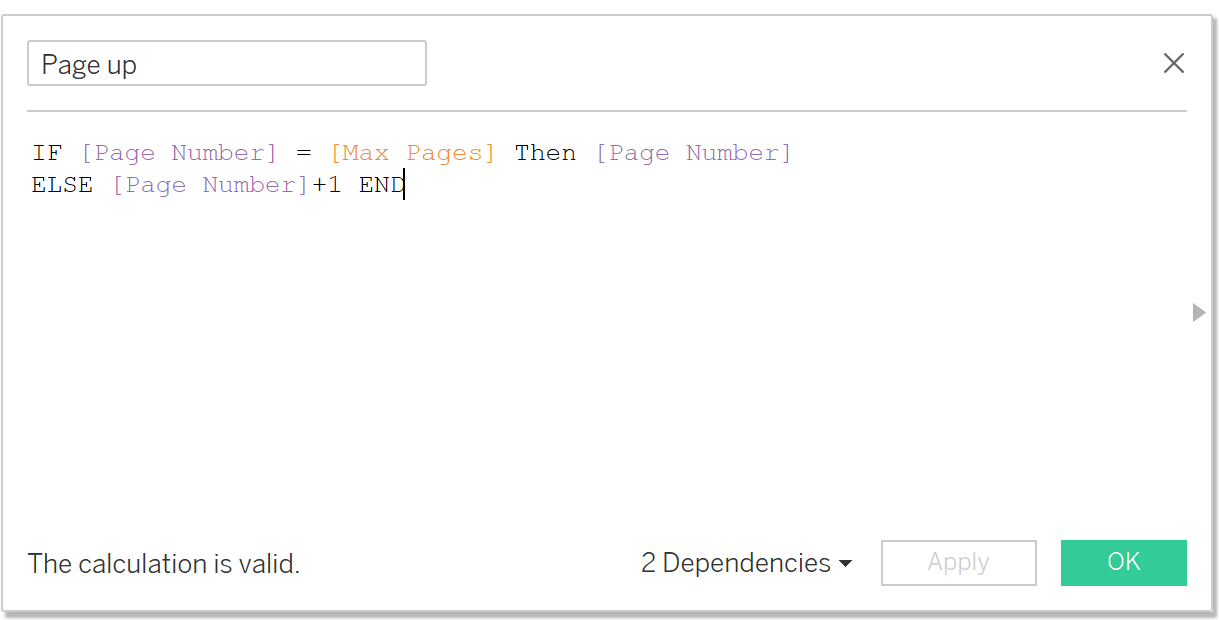Click the '+1' in the formula
The width and height of the screenshot is (1219, 620).
(x=326, y=185)
